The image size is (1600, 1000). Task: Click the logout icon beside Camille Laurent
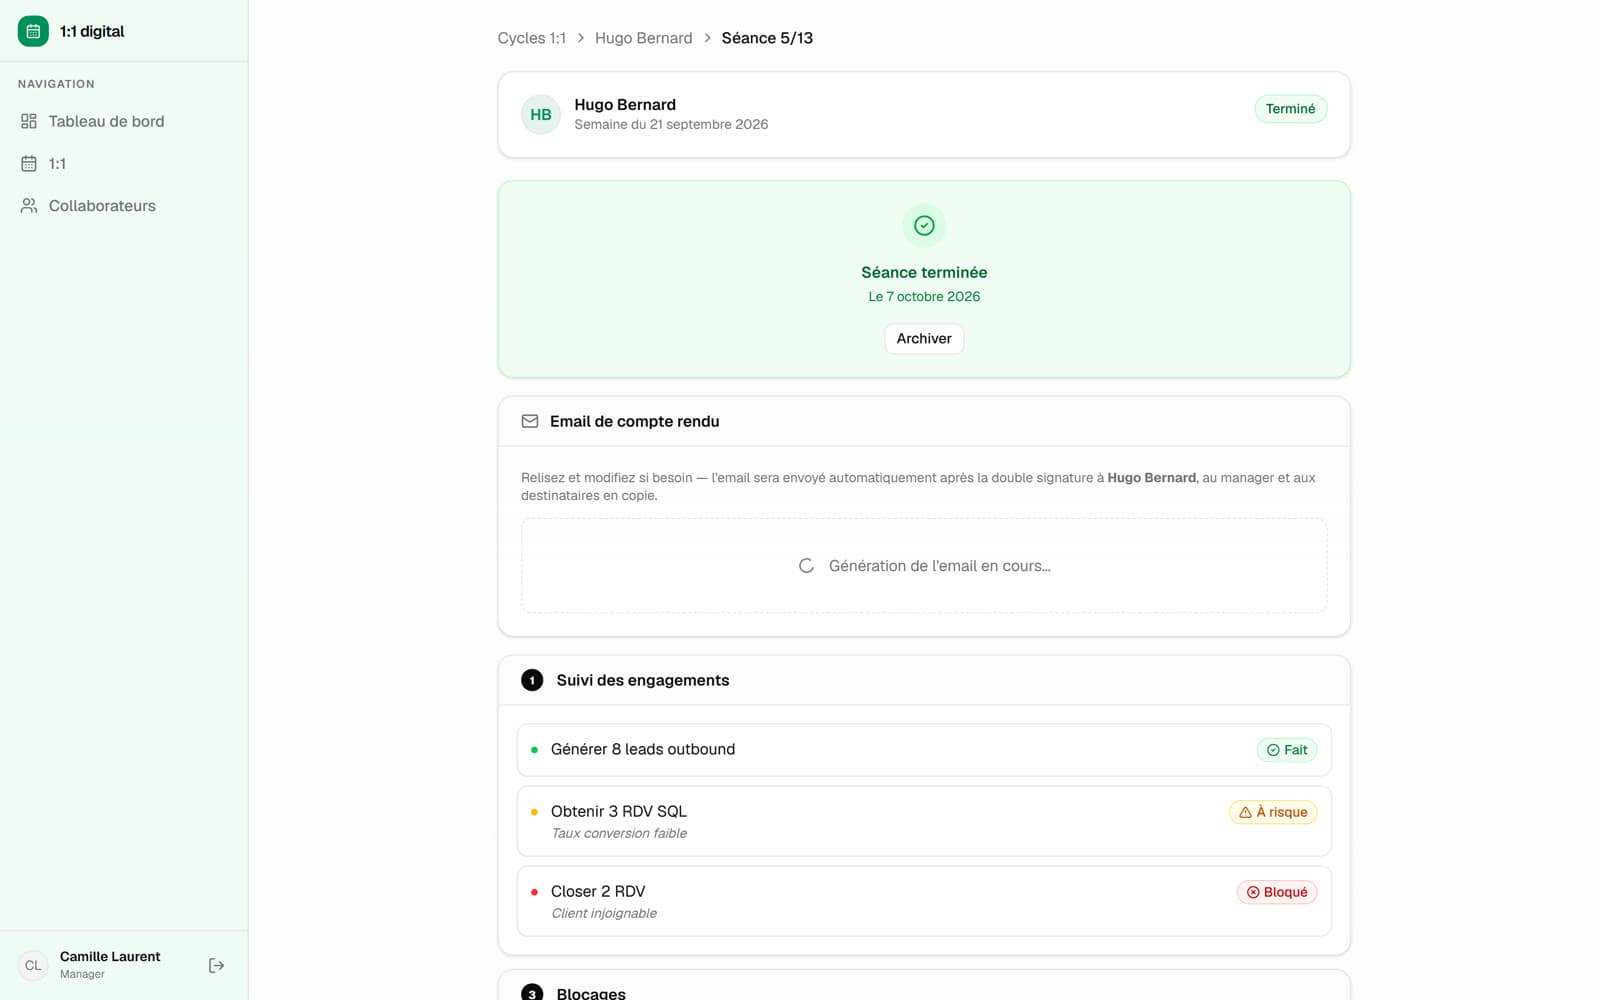coord(216,965)
